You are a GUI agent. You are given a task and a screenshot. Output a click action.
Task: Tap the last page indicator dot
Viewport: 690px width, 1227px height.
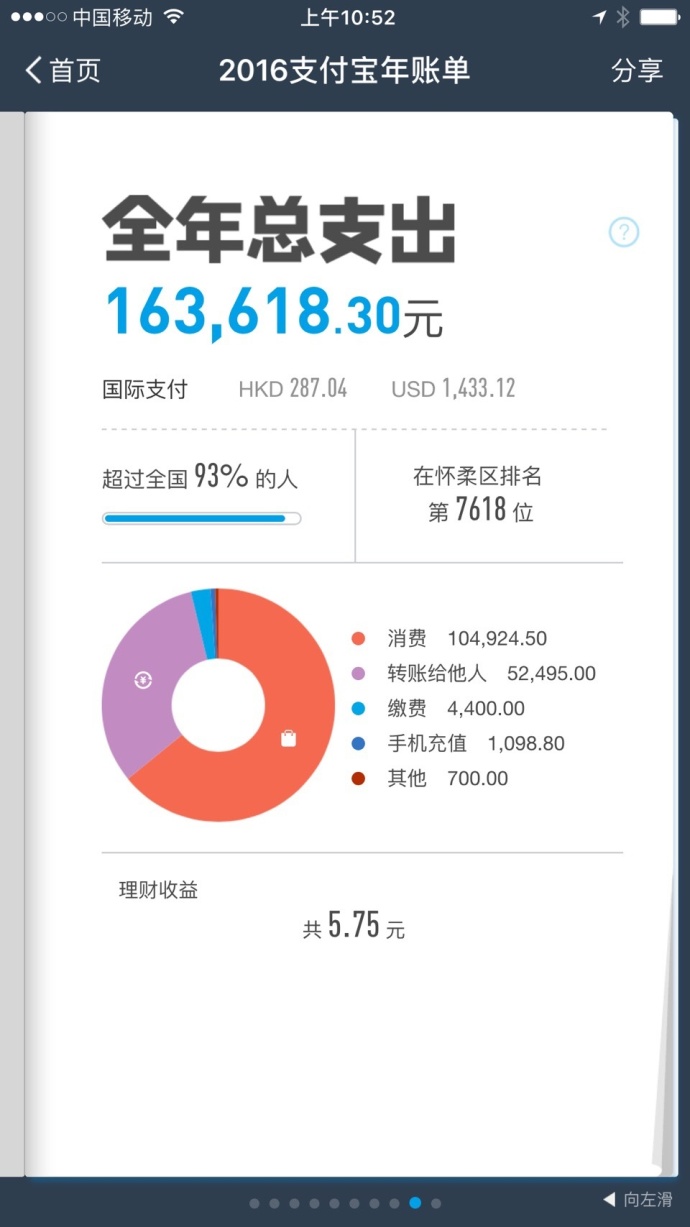(435, 1203)
